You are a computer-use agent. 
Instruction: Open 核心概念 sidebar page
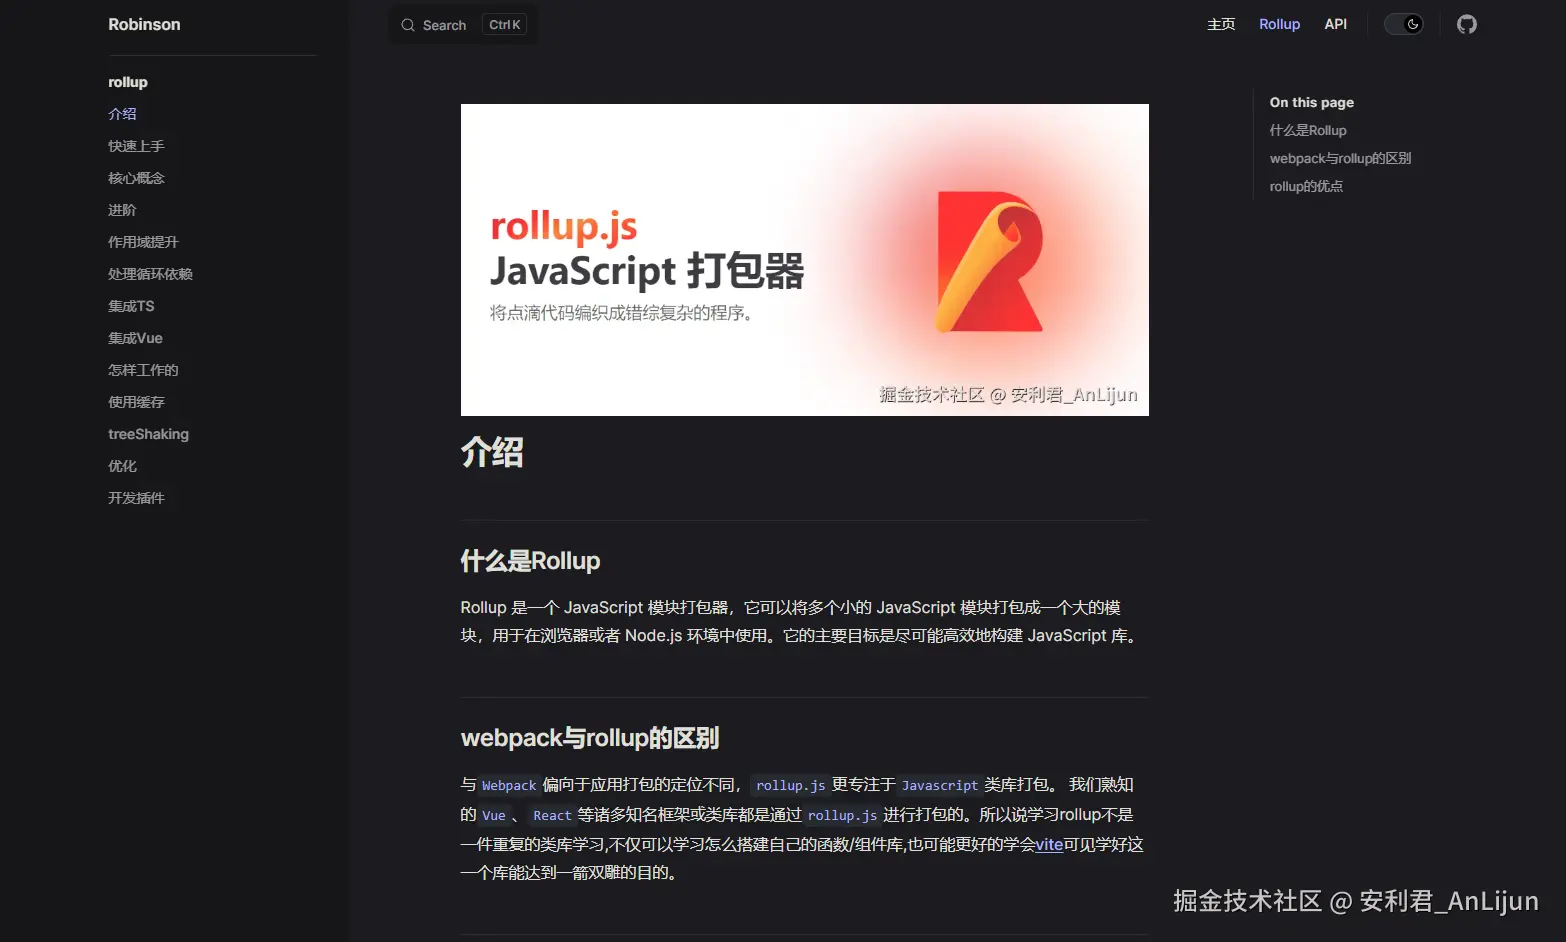[136, 178]
